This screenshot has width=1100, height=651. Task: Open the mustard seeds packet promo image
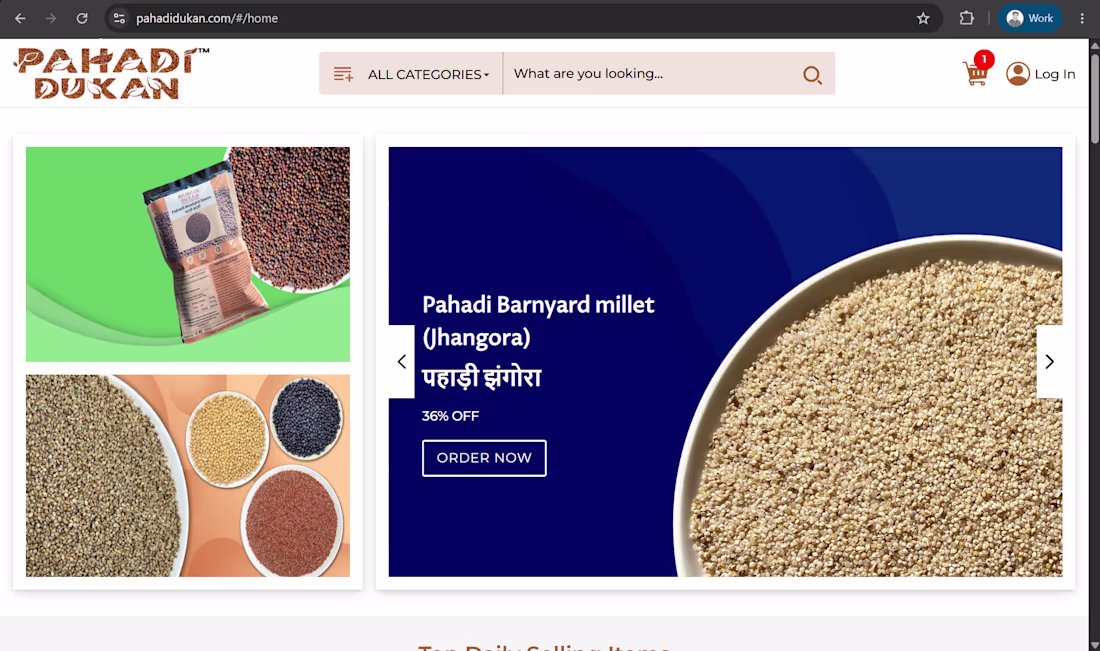[188, 254]
